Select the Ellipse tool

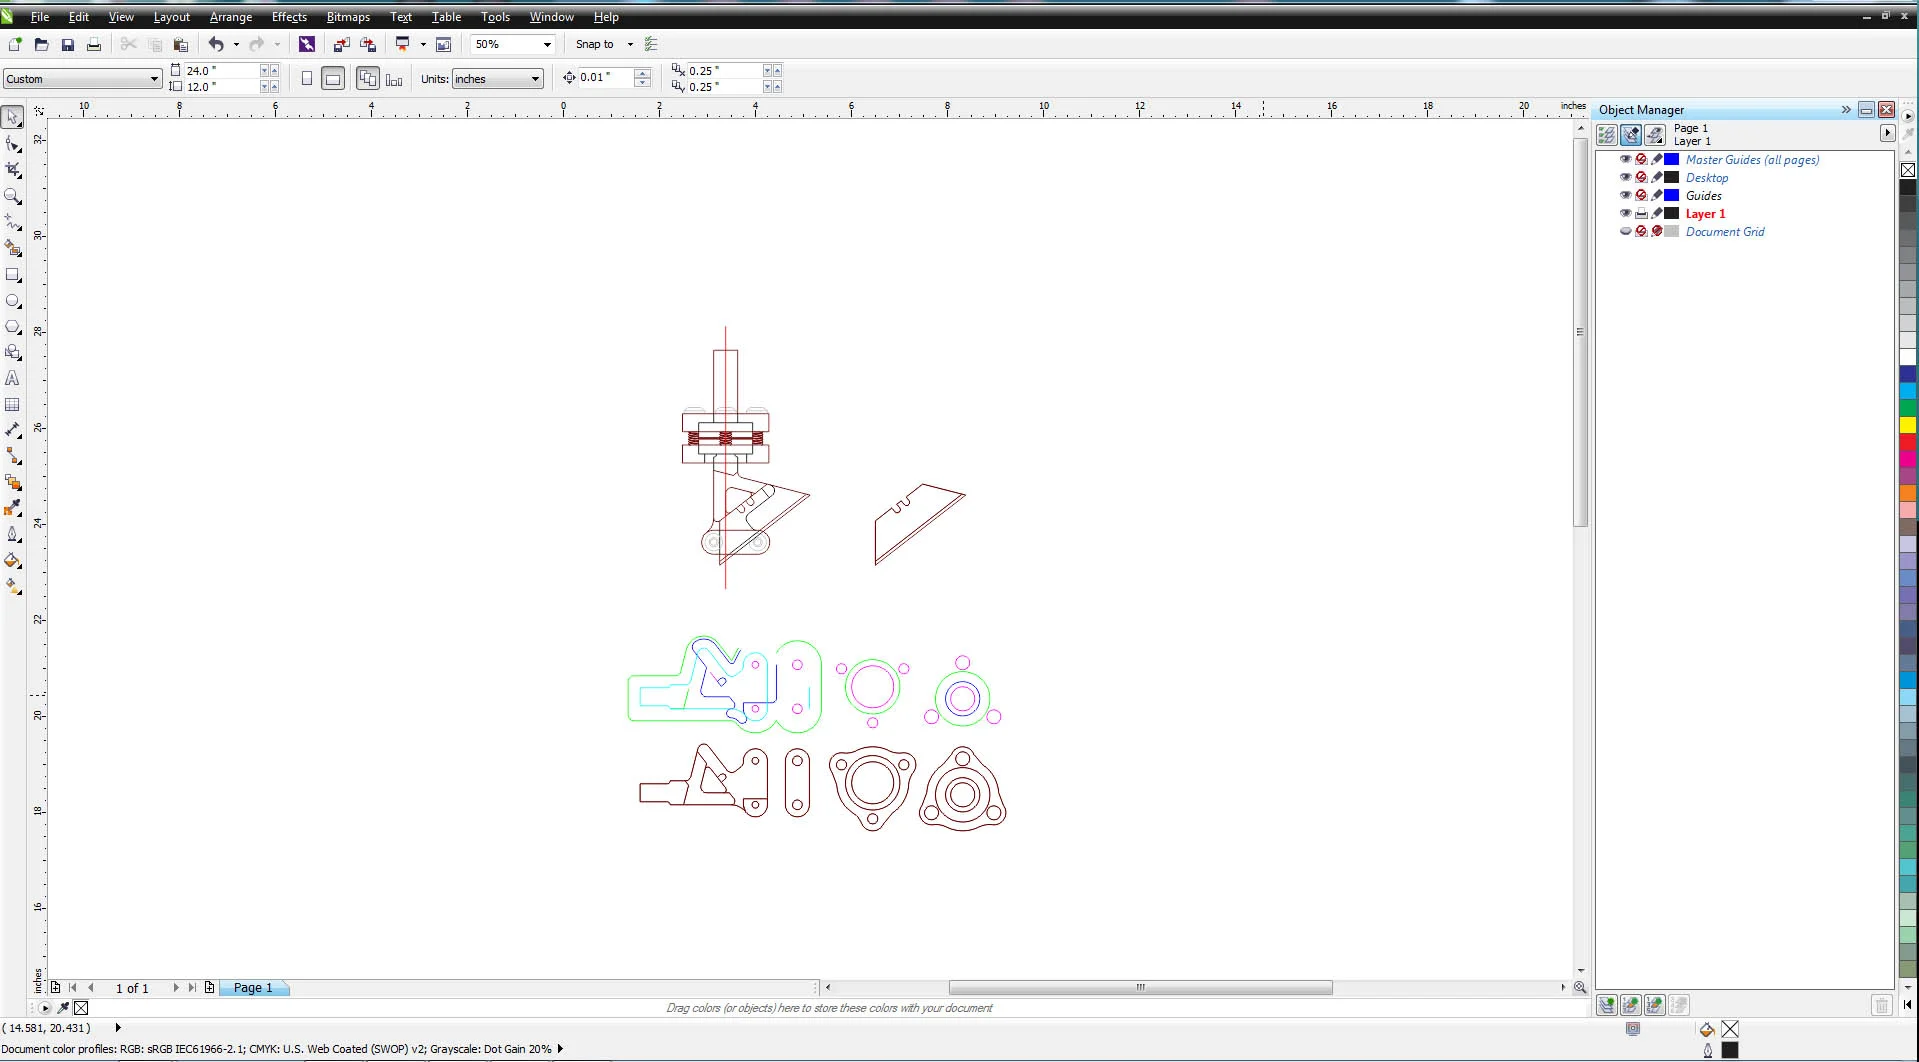[x=13, y=300]
